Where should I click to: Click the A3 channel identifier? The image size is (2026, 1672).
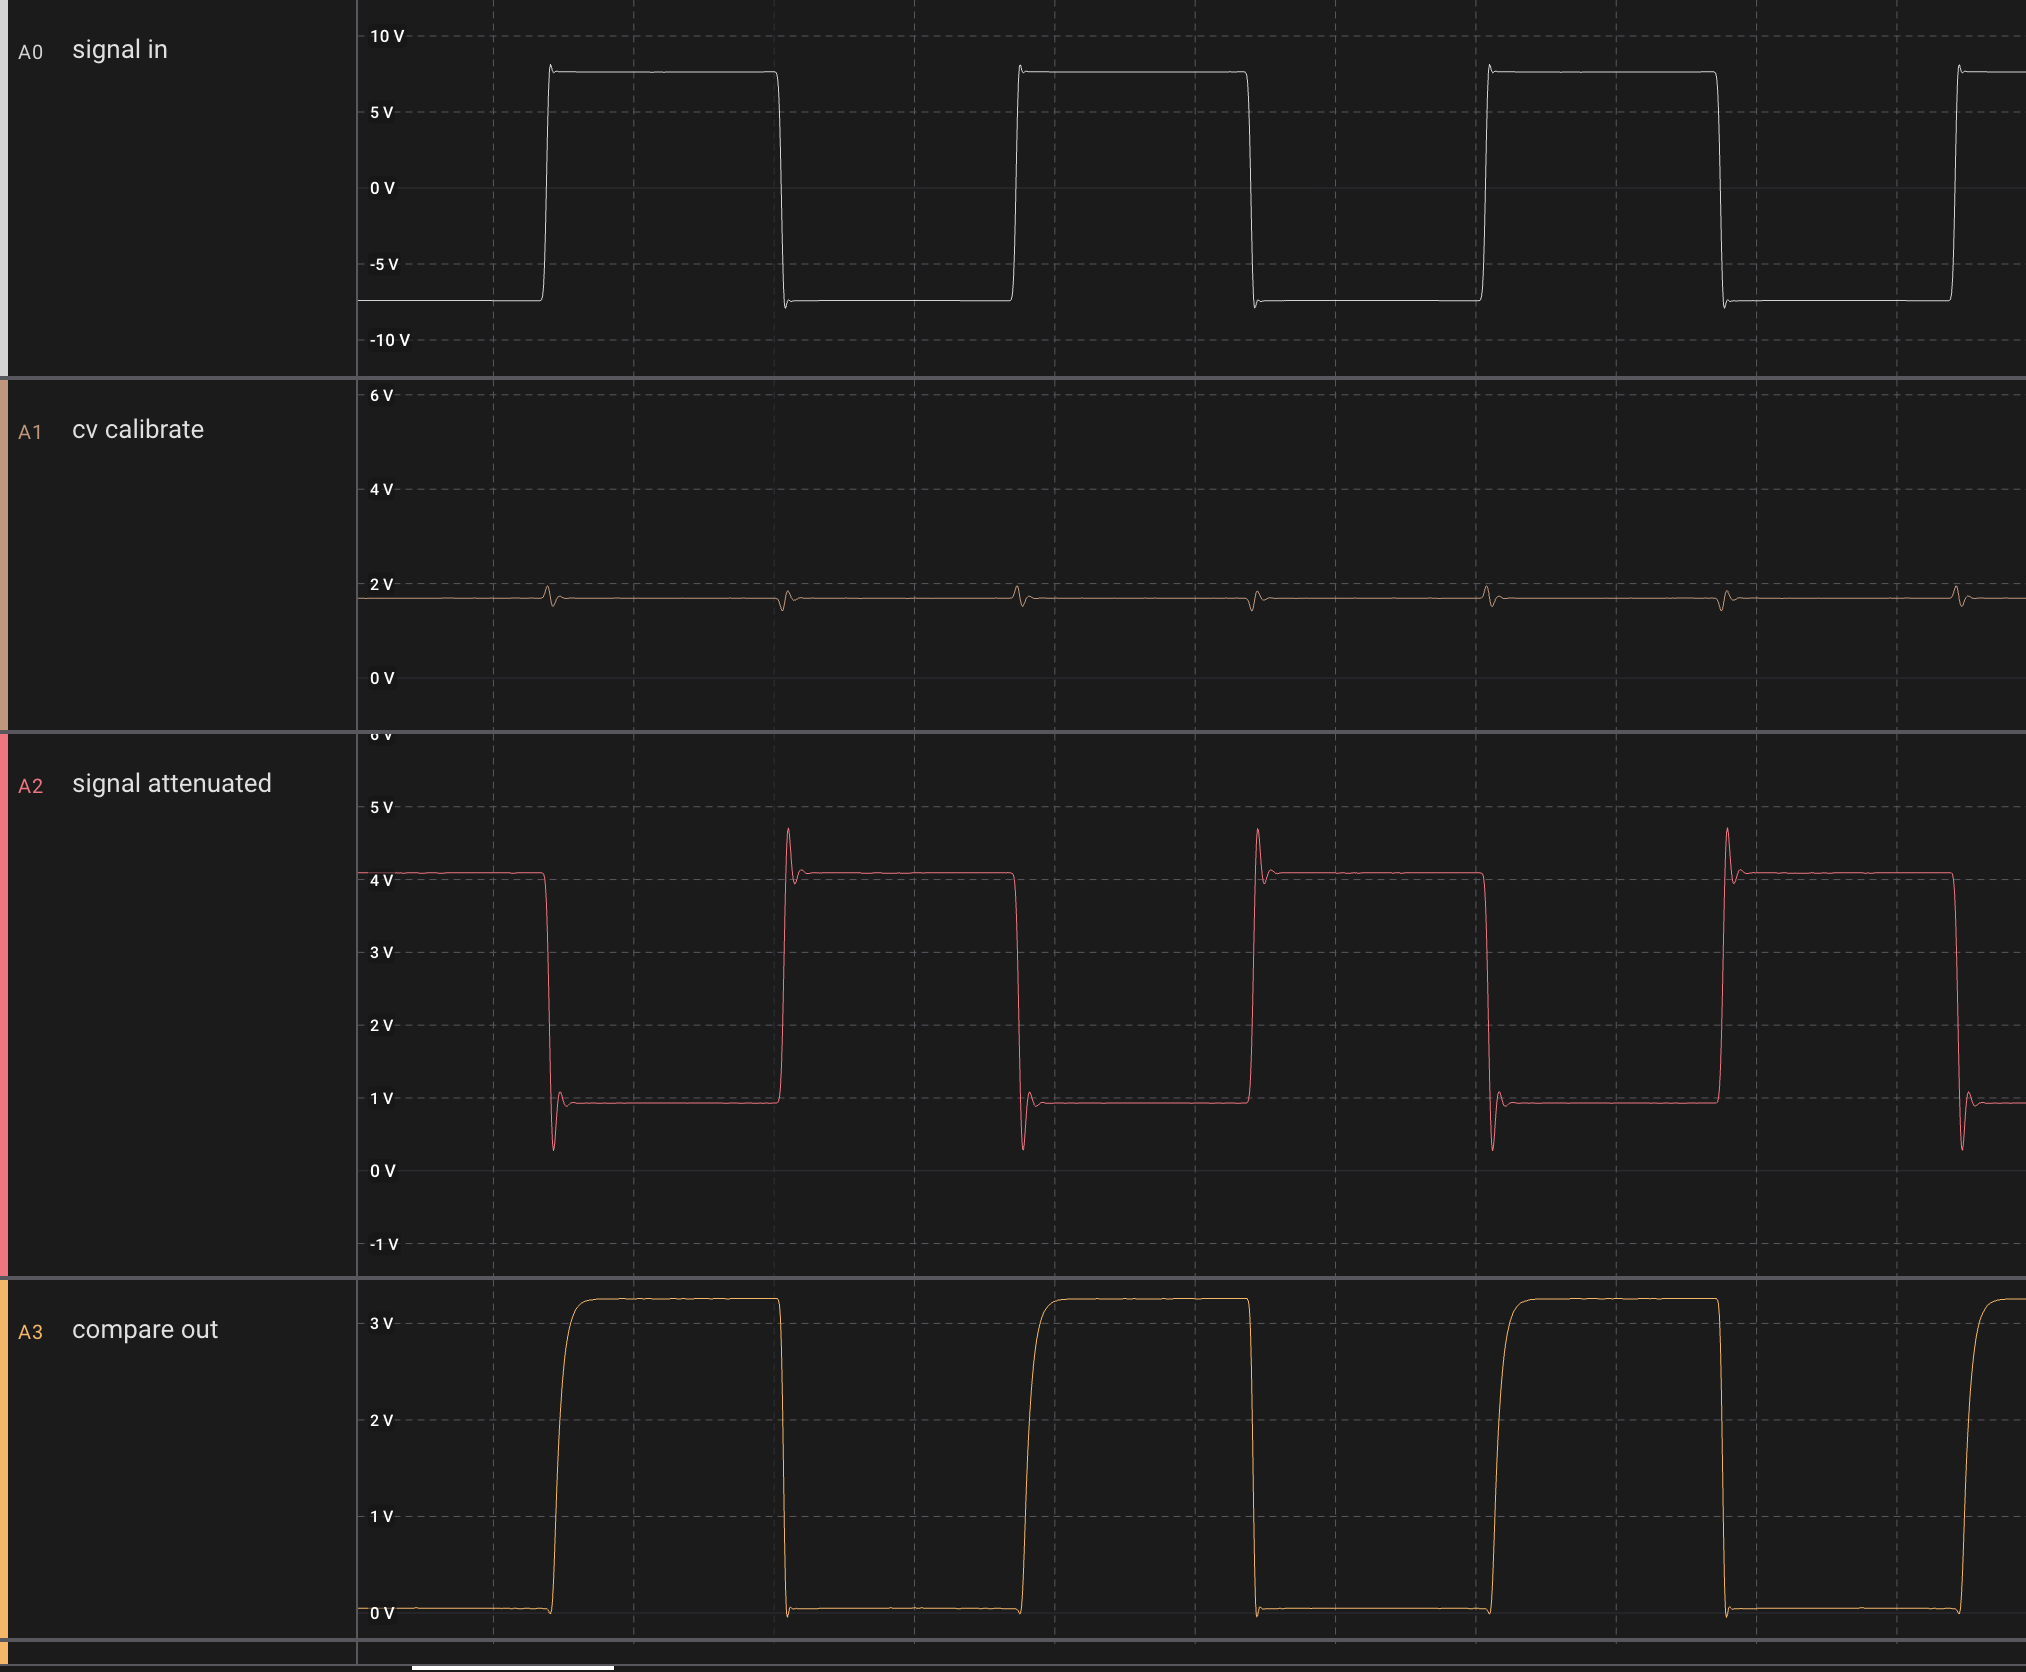click(x=30, y=1332)
